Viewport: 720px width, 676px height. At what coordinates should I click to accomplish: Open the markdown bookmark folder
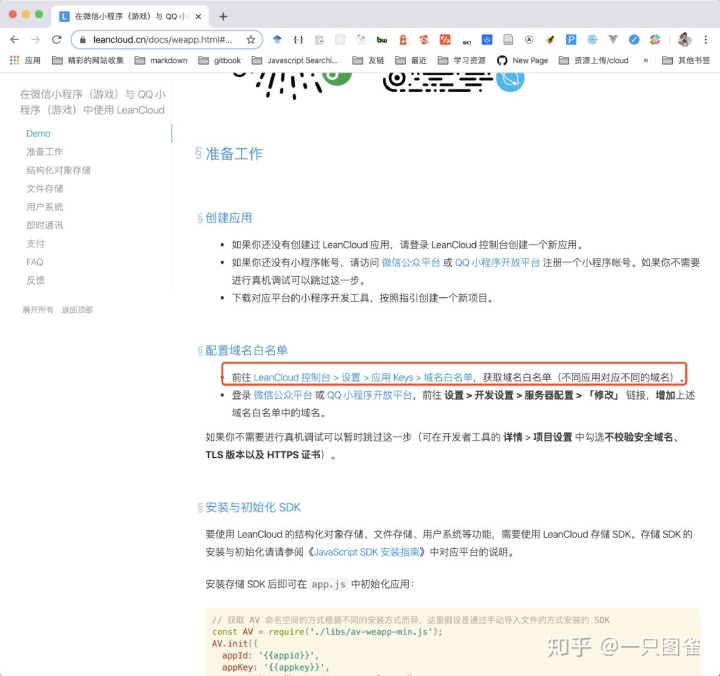click(161, 60)
